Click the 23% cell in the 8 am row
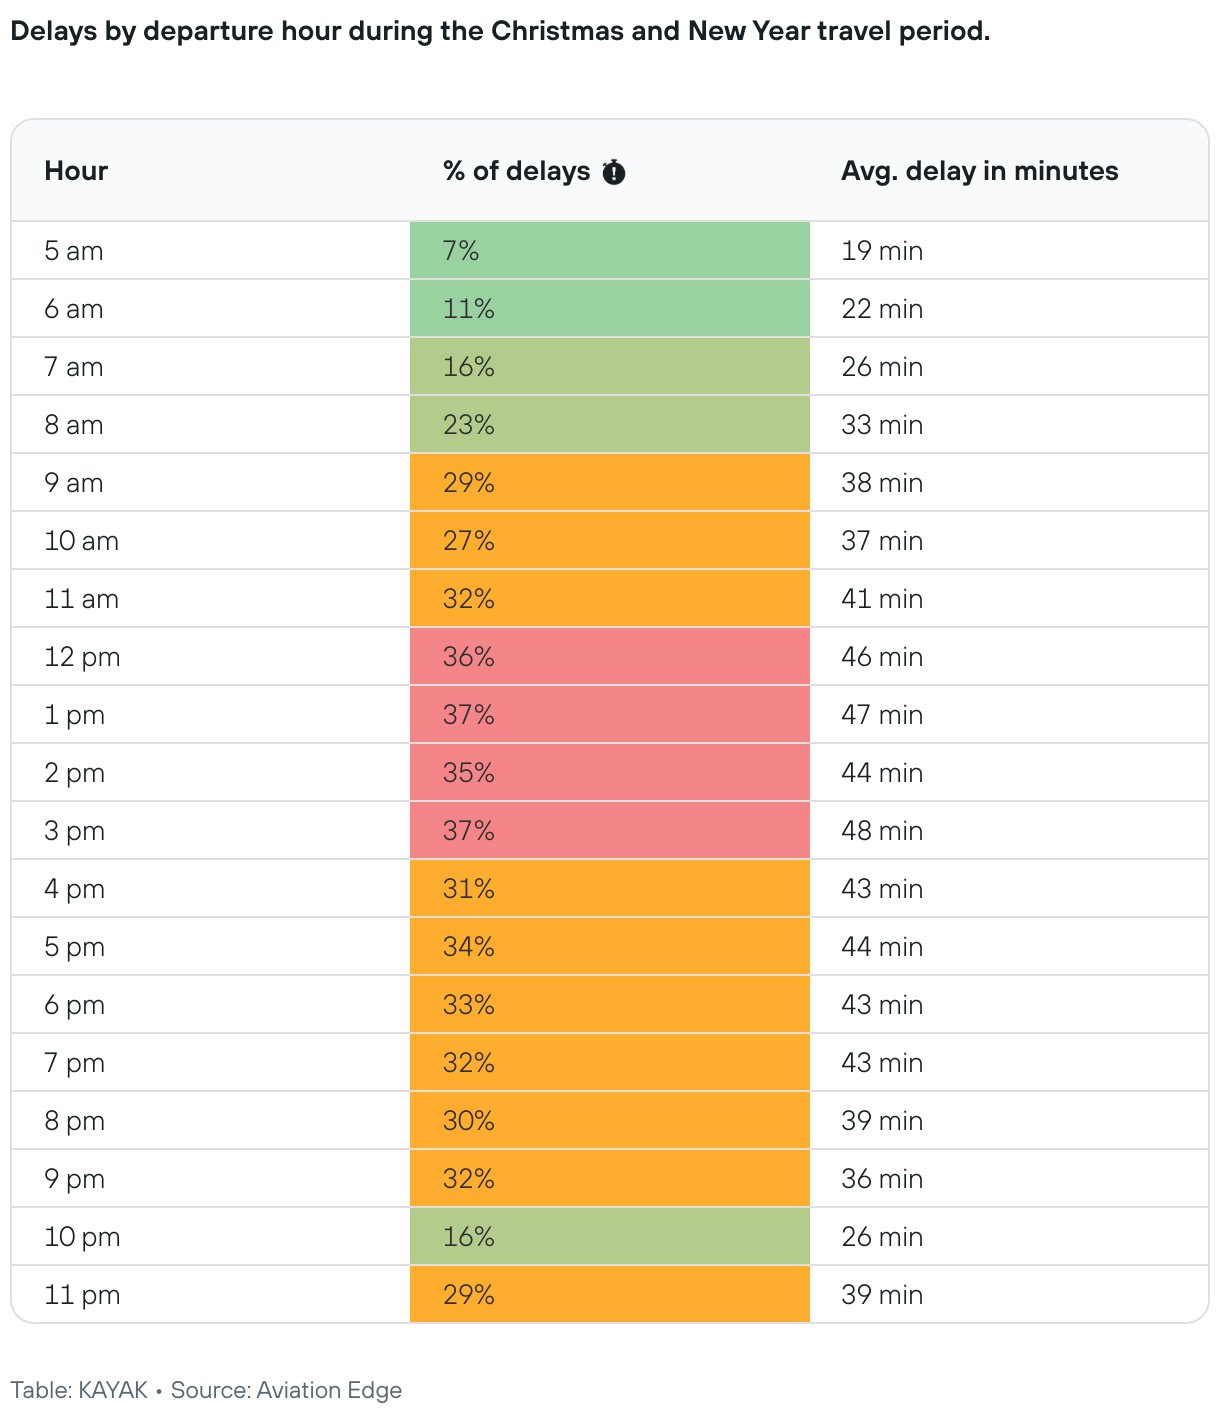The height and width of the screenshot is (1418, 1220). click(x=609, y=425)
